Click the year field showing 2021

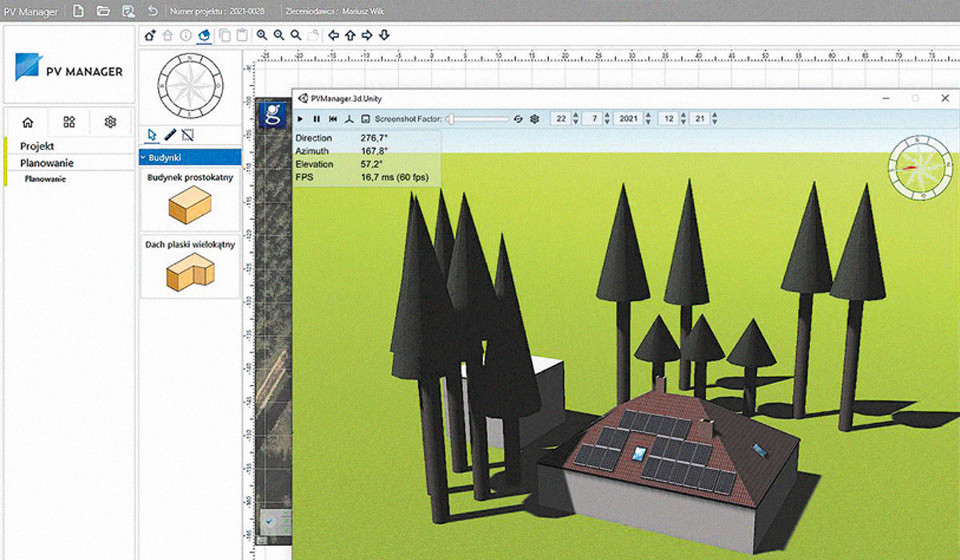(629, 119)
